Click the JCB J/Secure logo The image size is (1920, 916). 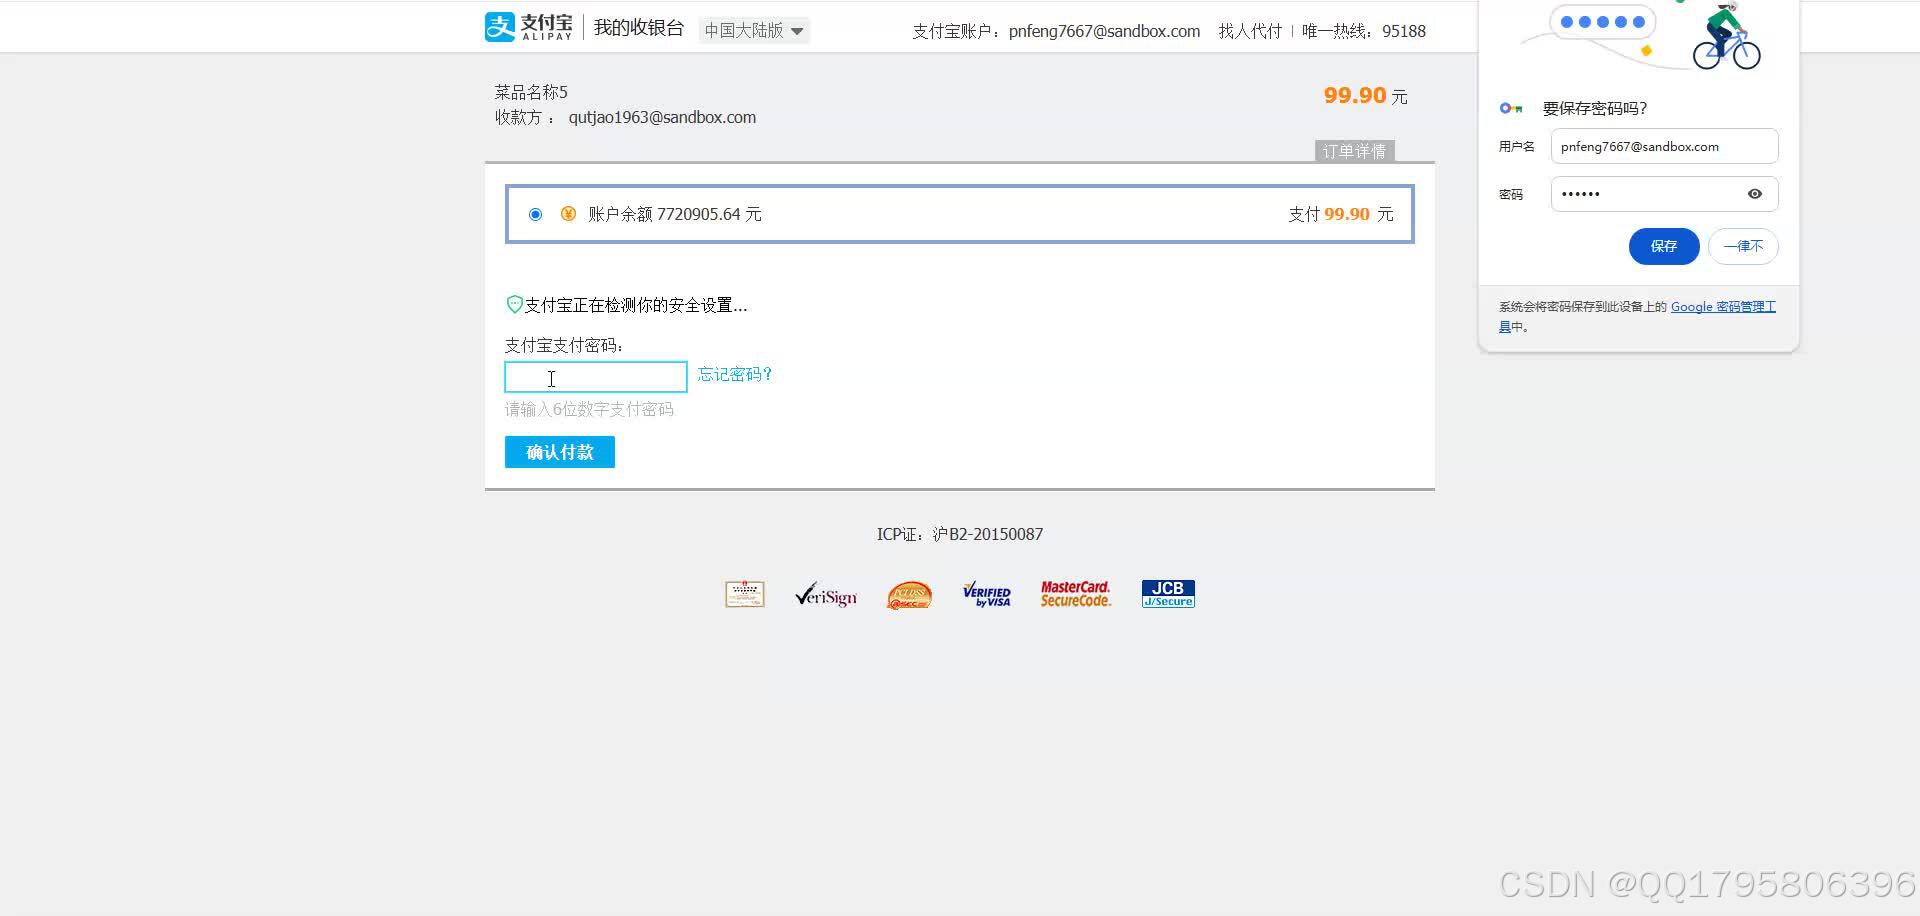point(1167,591)
